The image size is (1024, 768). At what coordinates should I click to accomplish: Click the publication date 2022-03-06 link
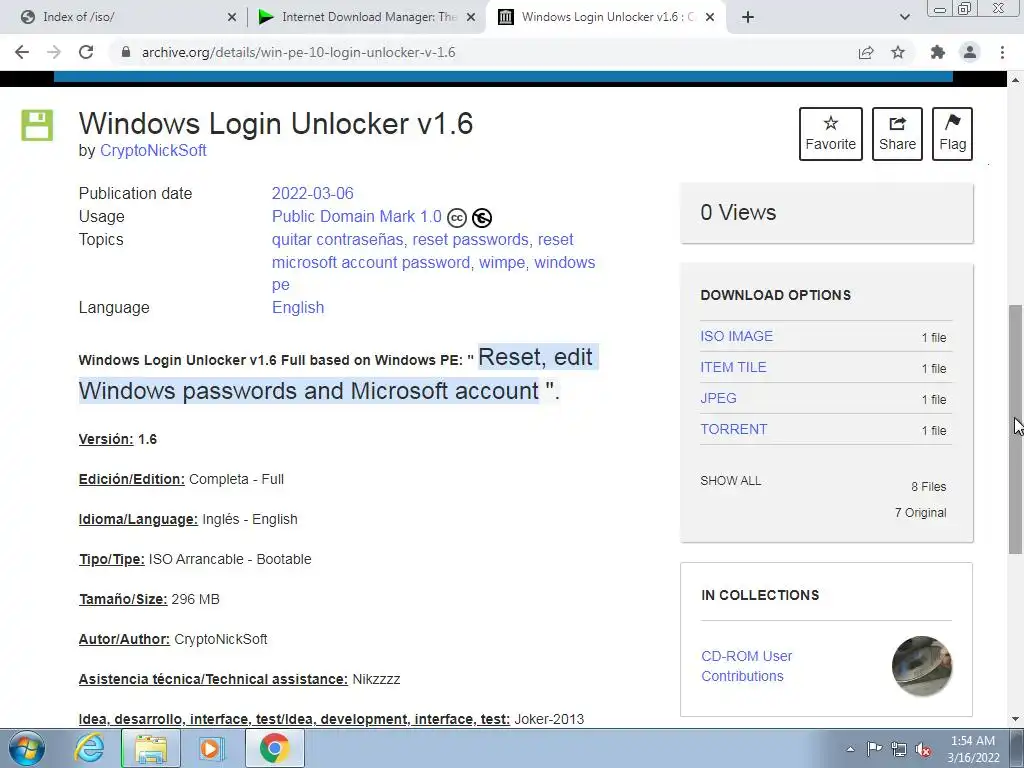tap(312, 193)
